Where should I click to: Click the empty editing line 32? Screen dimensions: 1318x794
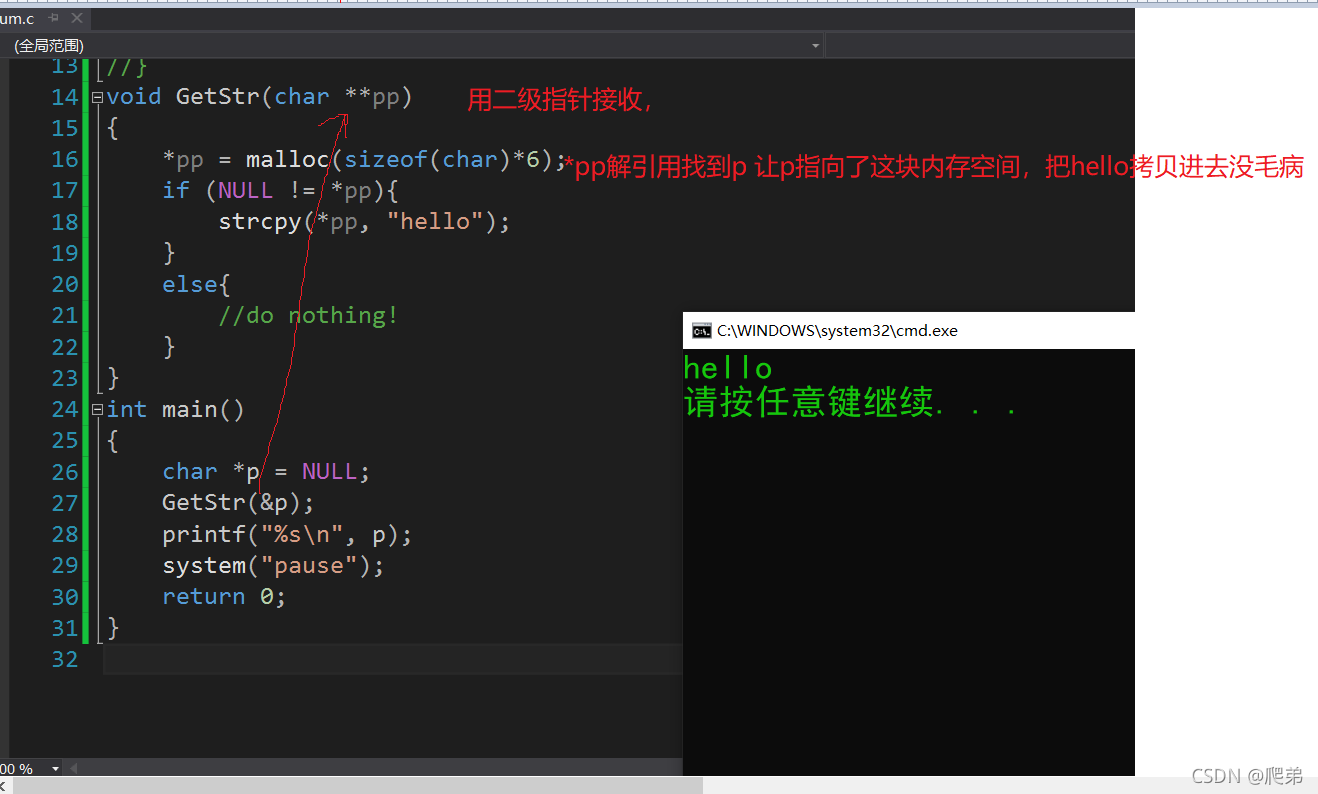392,659
